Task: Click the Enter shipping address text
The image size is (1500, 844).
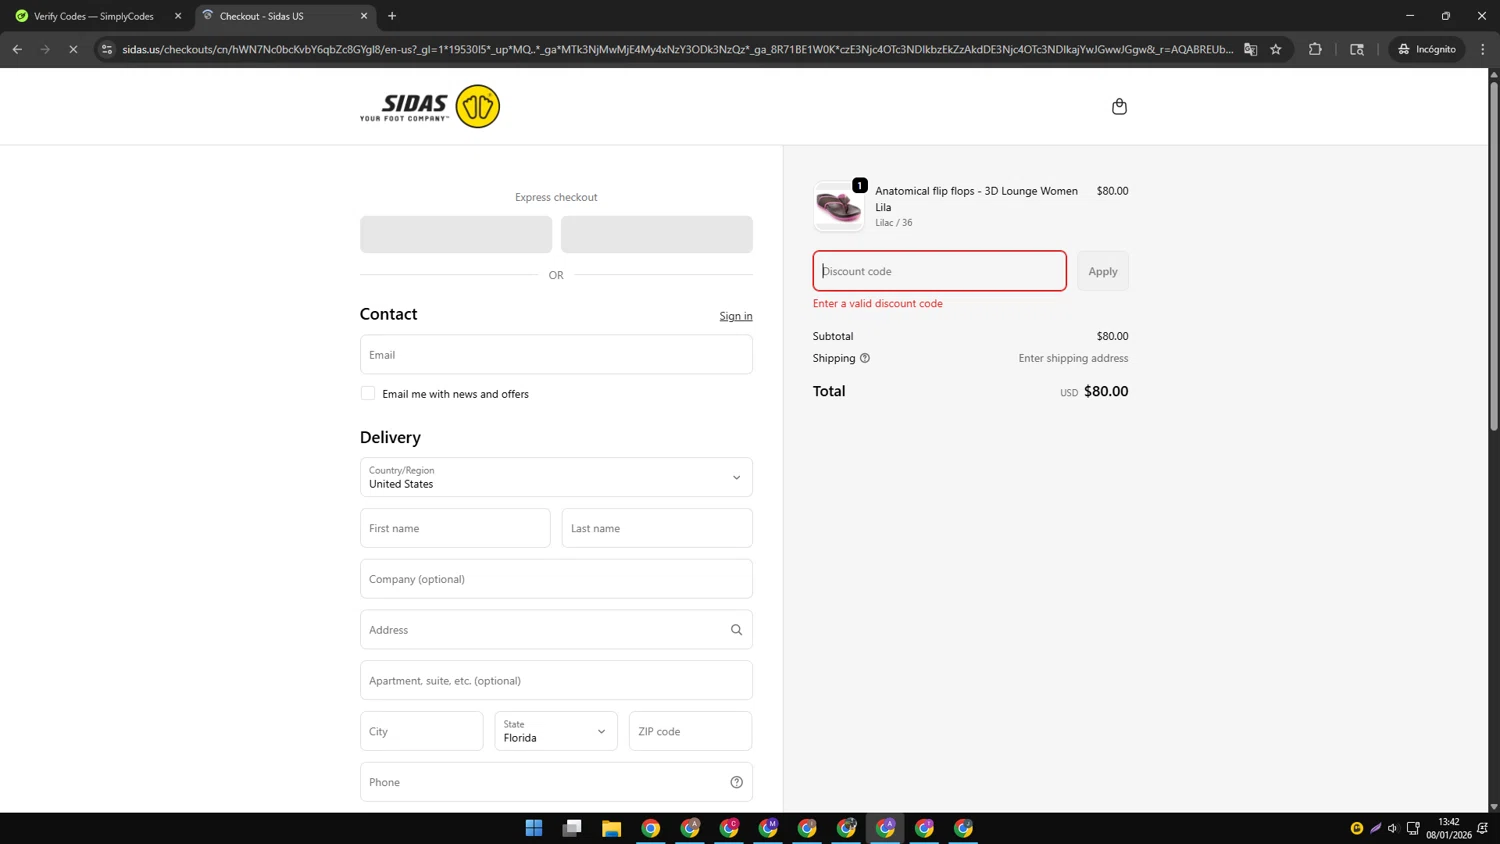Action: click(x=1073, y=358)
